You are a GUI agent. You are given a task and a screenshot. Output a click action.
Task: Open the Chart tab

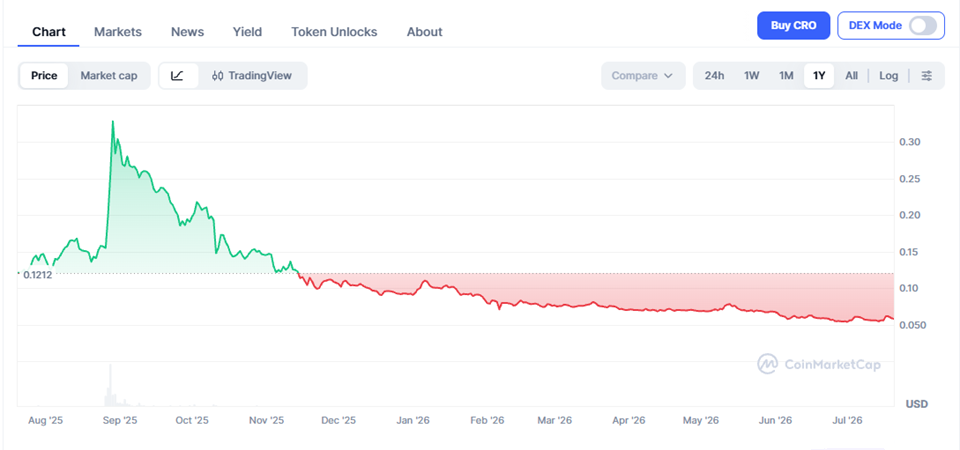coord(48,32)
